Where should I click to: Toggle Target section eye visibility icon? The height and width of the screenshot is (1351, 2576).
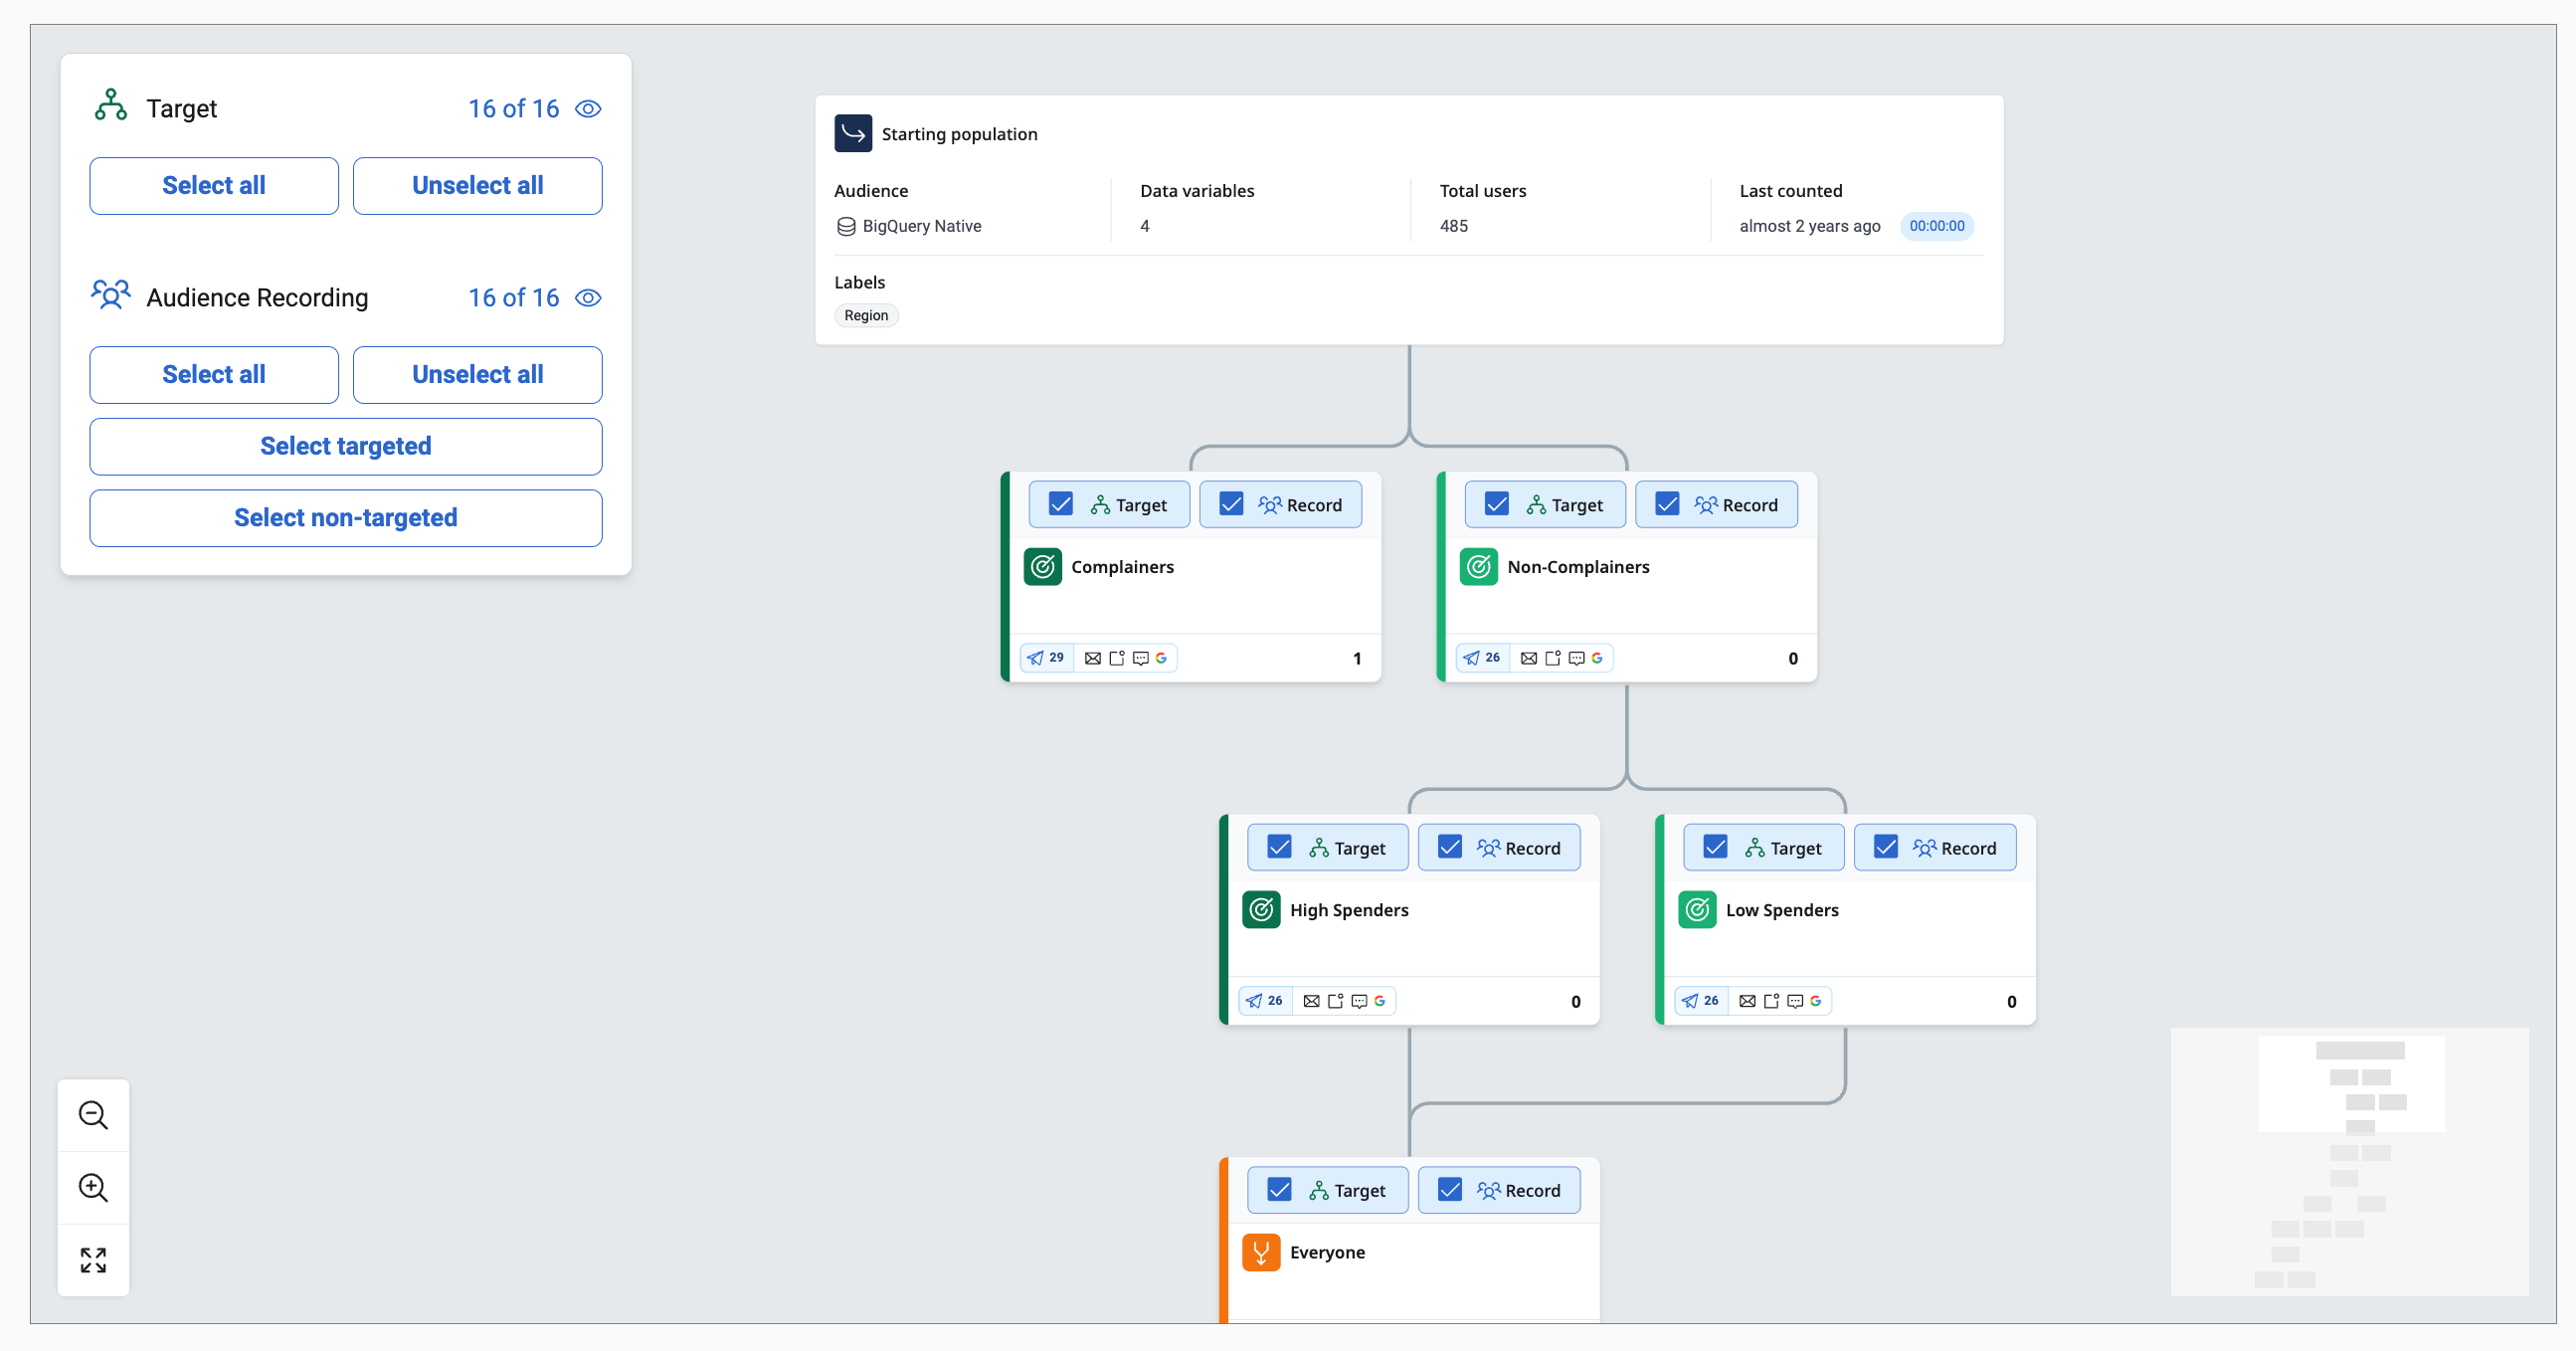click(x=588, y=109)
